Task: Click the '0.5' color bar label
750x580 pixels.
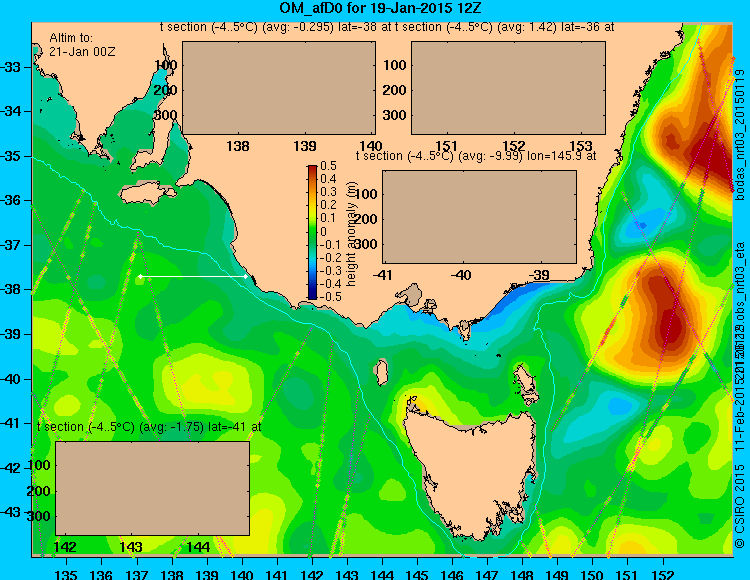Action: pyautogui.click(x=329, y=166)
